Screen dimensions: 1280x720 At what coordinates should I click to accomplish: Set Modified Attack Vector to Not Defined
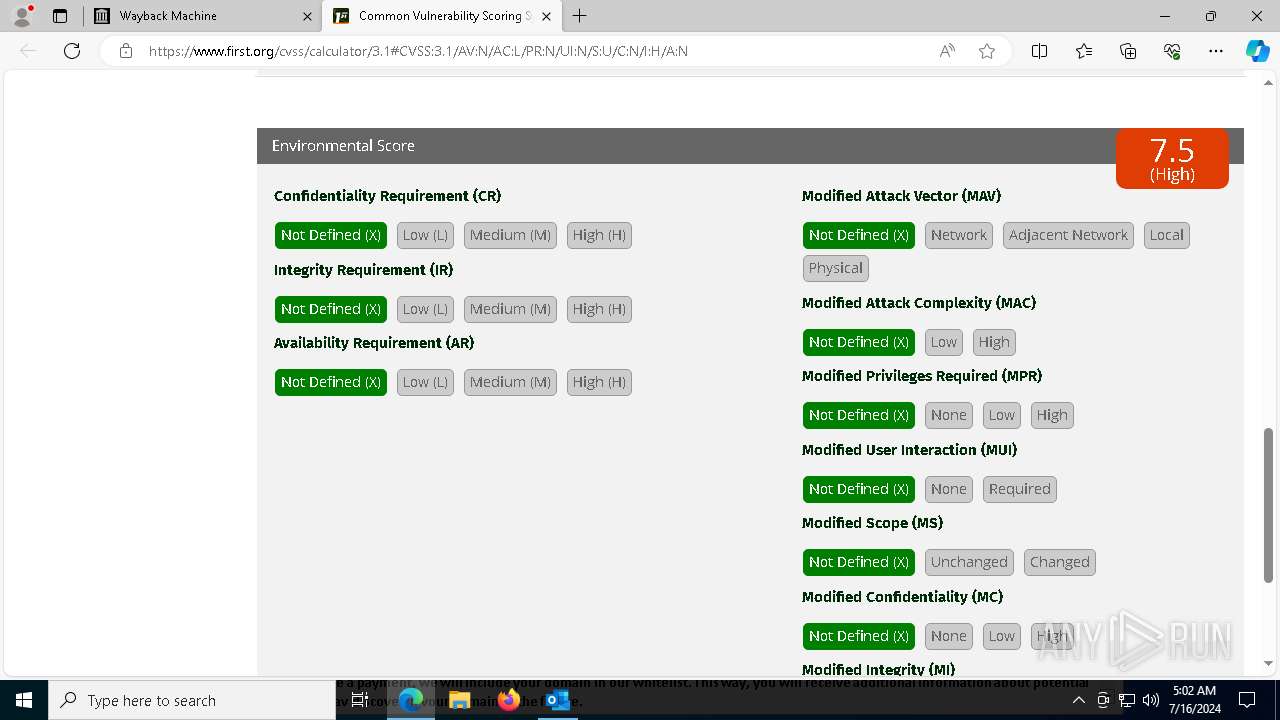859,235
